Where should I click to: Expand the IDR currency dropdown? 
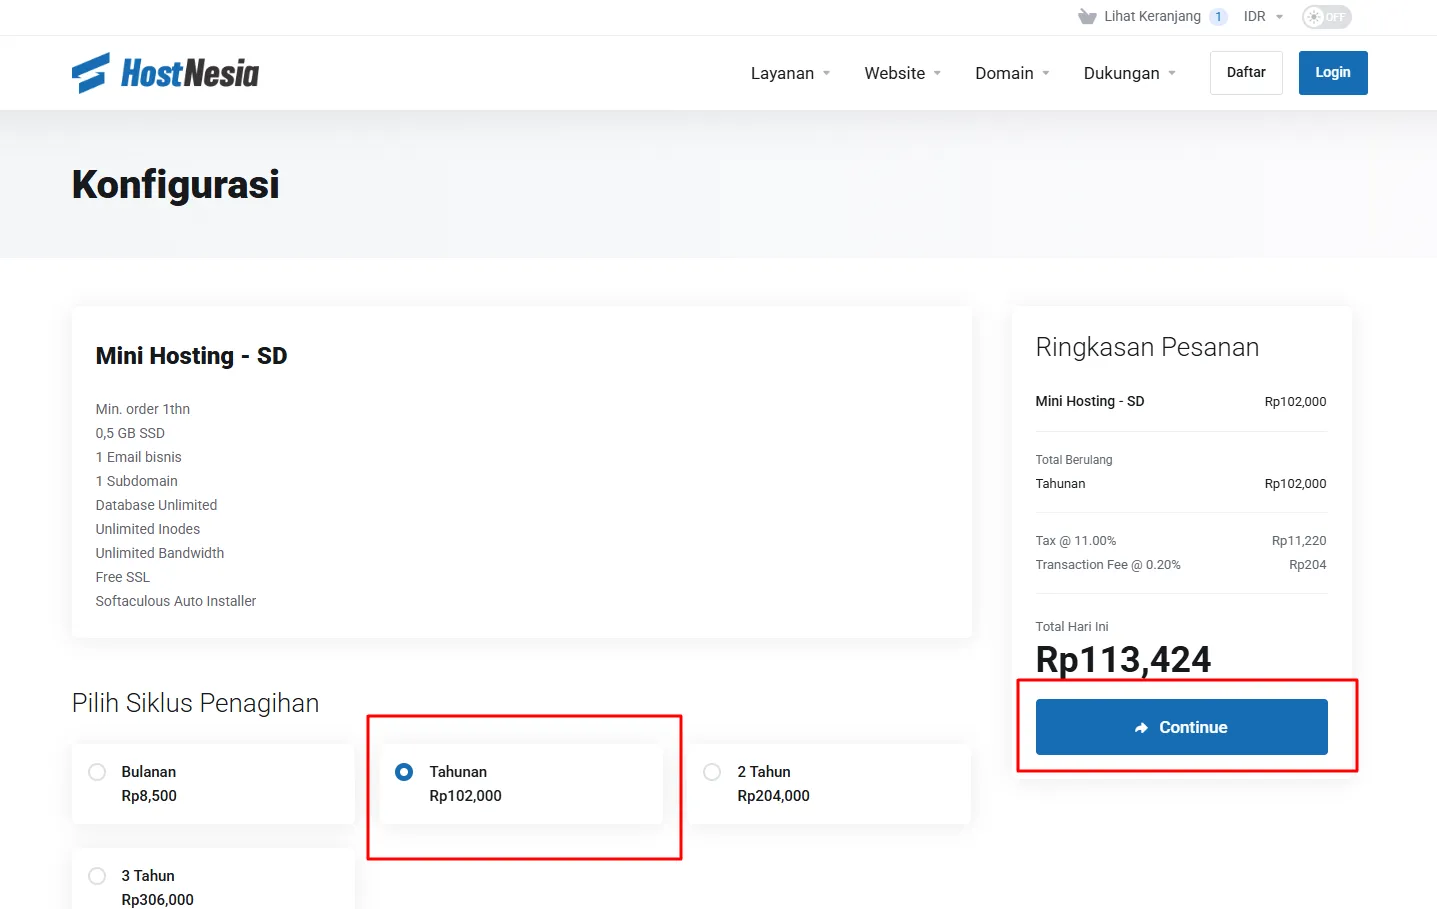pos(1263,17)
